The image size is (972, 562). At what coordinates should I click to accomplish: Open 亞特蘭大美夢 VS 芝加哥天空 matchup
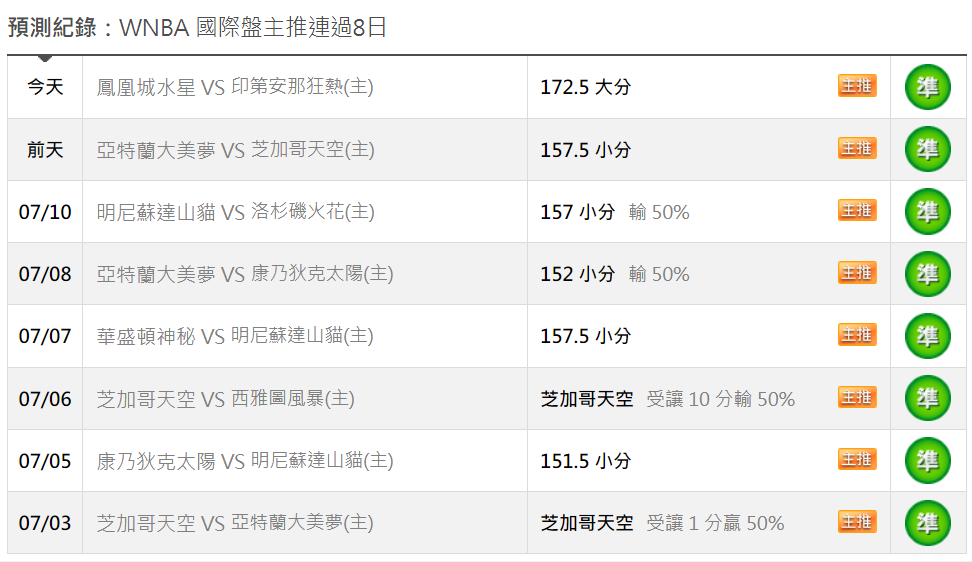(236, 149)
